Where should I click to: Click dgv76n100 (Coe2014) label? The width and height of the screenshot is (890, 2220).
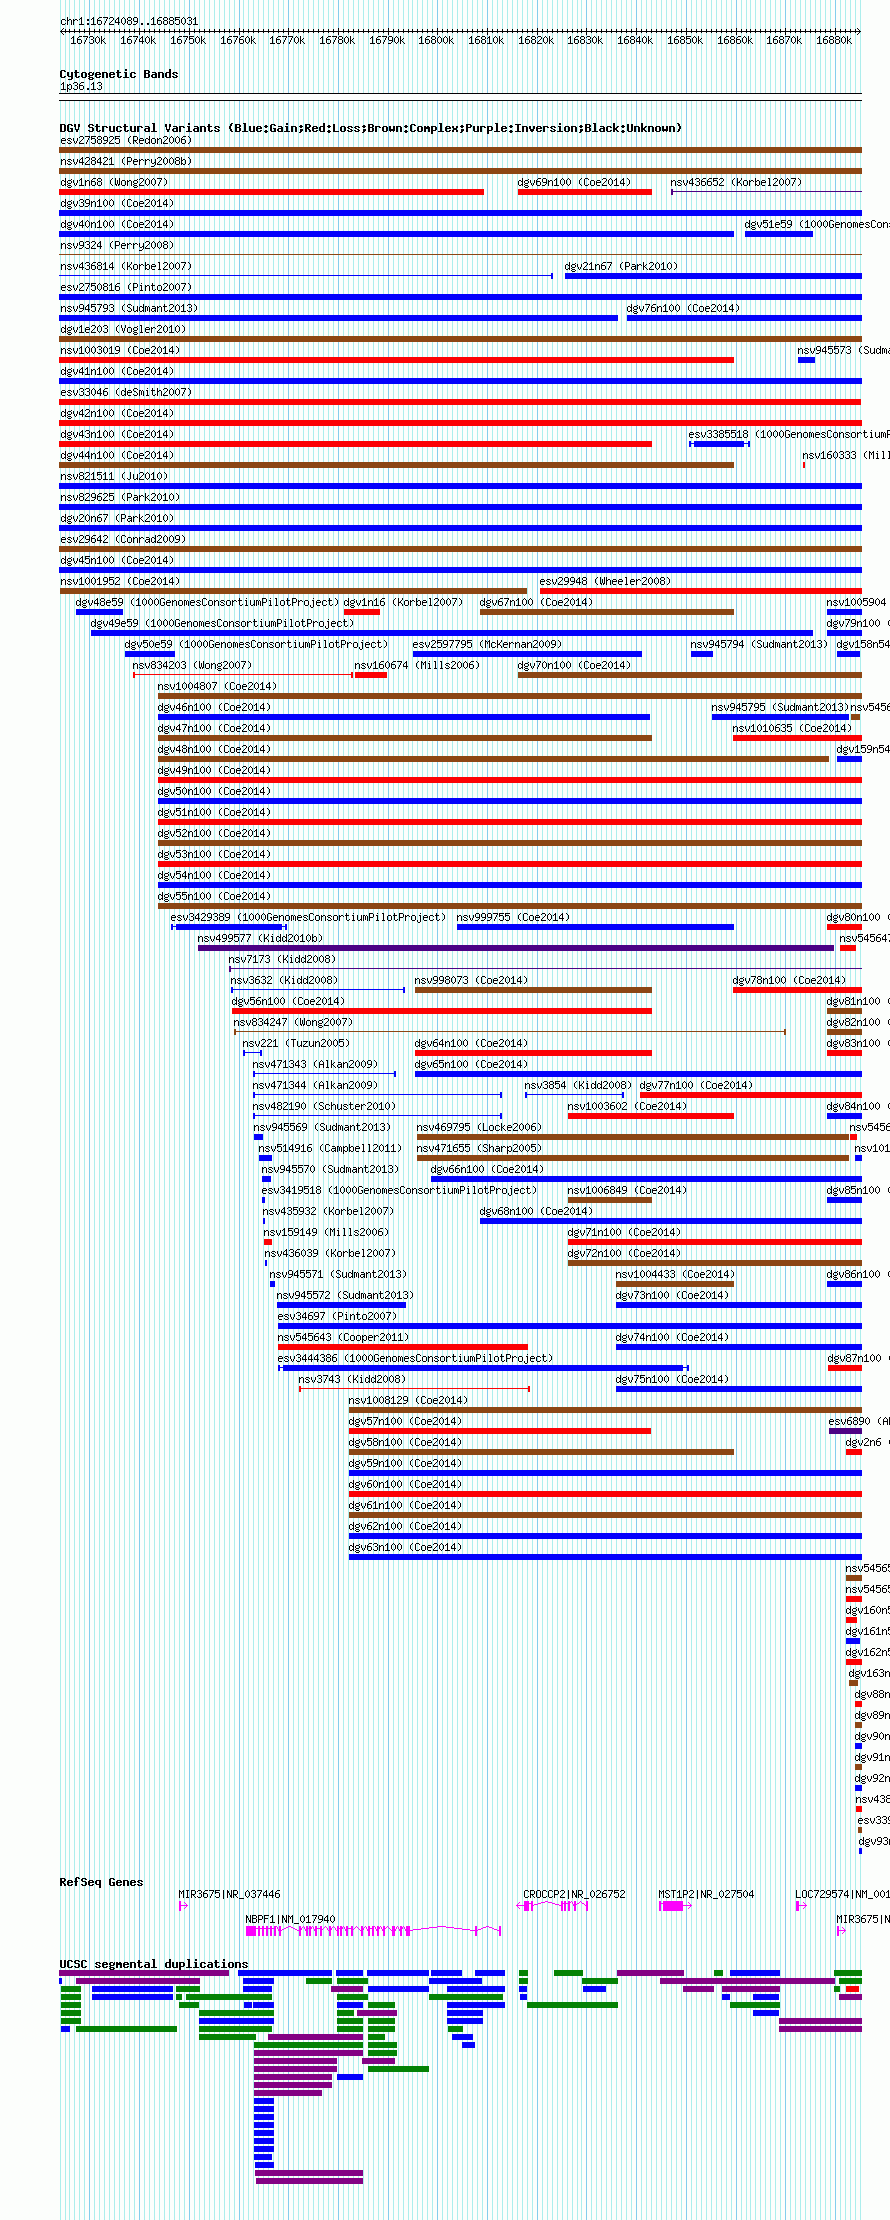(x=683, y=309)
